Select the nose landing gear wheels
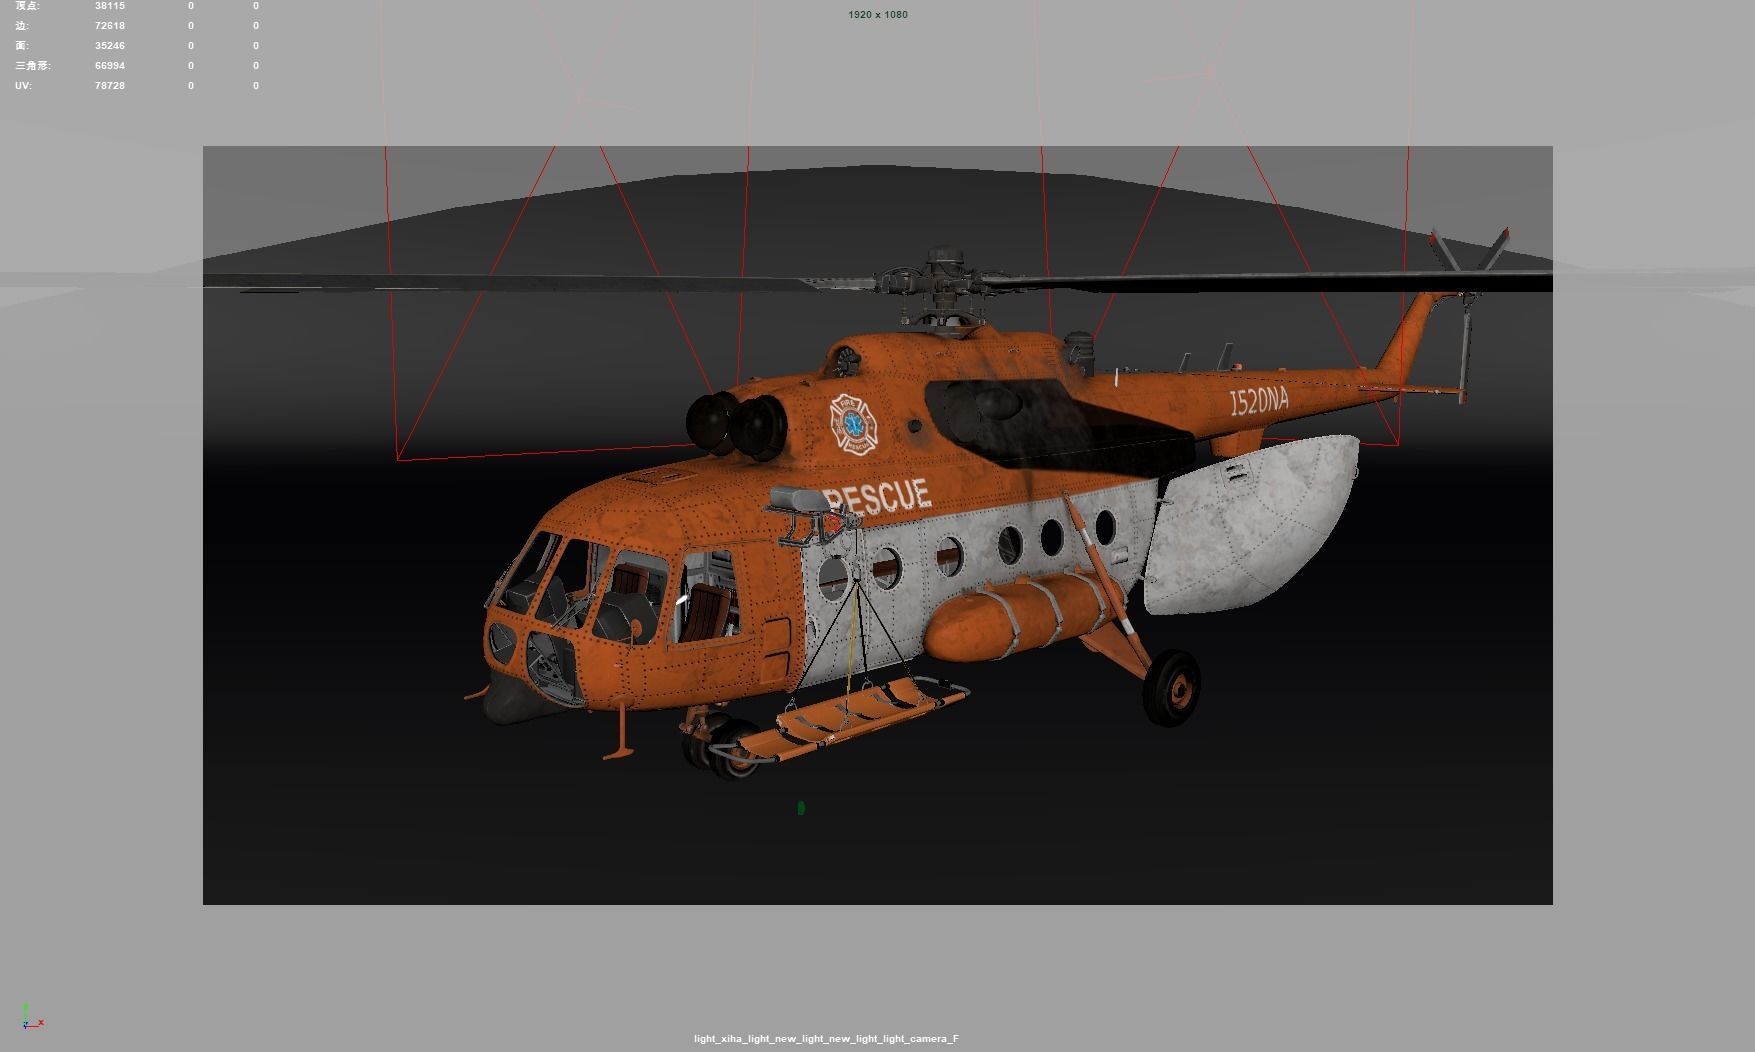1755x1052 pixels. (721, 748)
